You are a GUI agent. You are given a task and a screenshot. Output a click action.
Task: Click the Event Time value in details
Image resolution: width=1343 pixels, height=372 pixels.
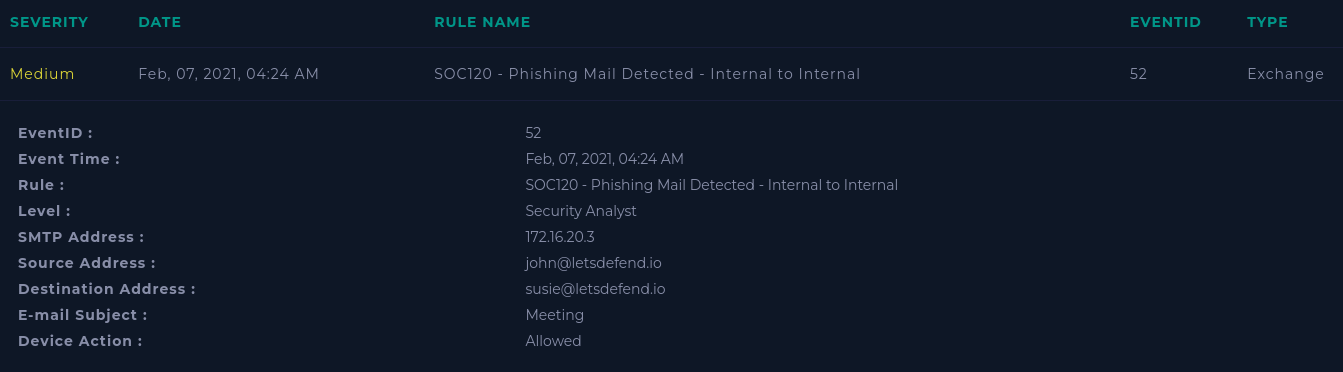(x=605, y=159)
